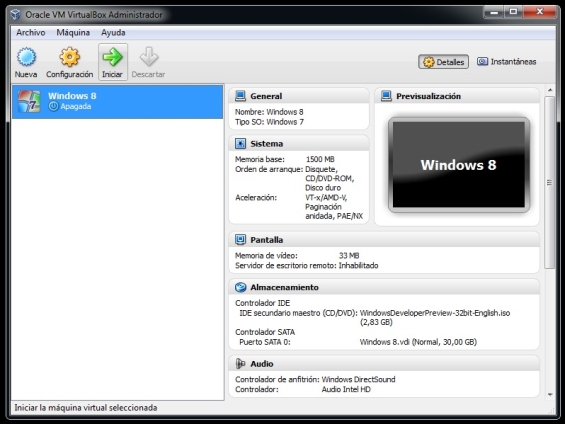Click the scrollbar down arrow

(550, 394)
